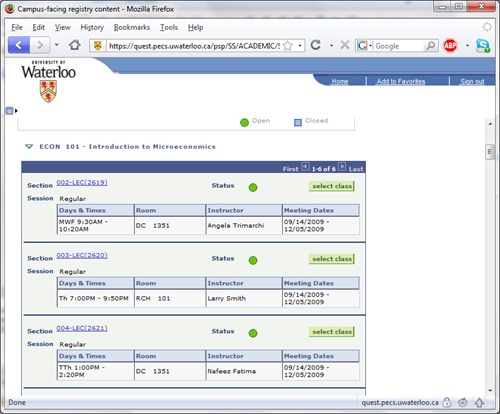Select class for section 004-LEC
The width and height of the screenshot is (500, 414).
pos(332,332)
